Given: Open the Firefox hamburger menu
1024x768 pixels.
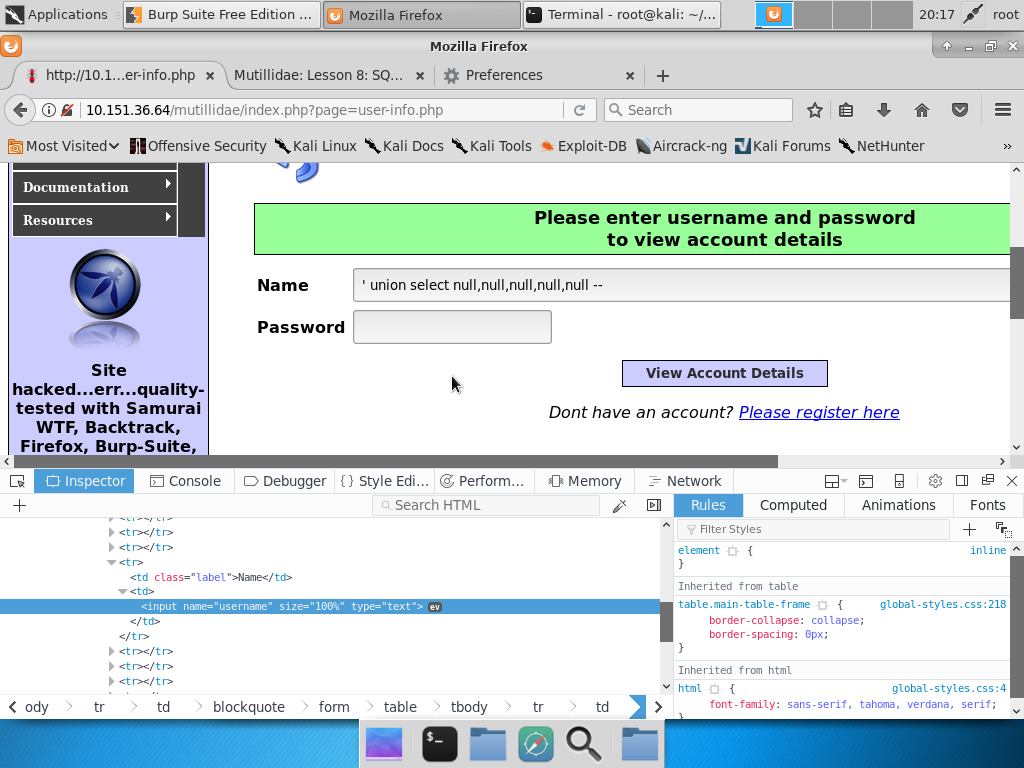Looking at the screenshot, I should [1002, 110].
